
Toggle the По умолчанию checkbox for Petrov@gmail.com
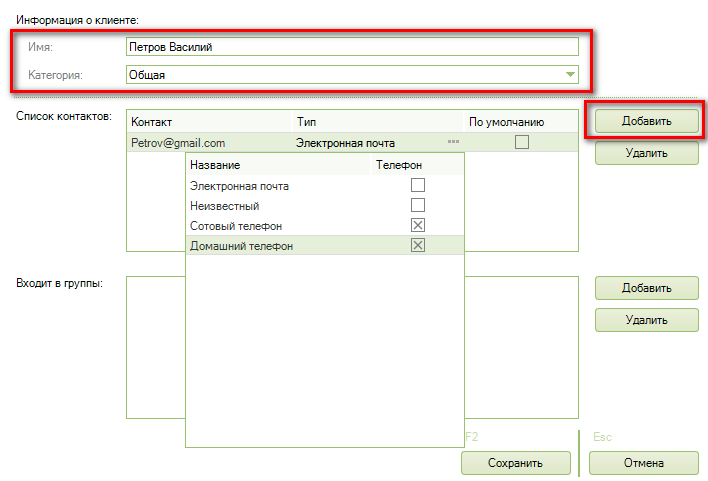tap(521, 143)
